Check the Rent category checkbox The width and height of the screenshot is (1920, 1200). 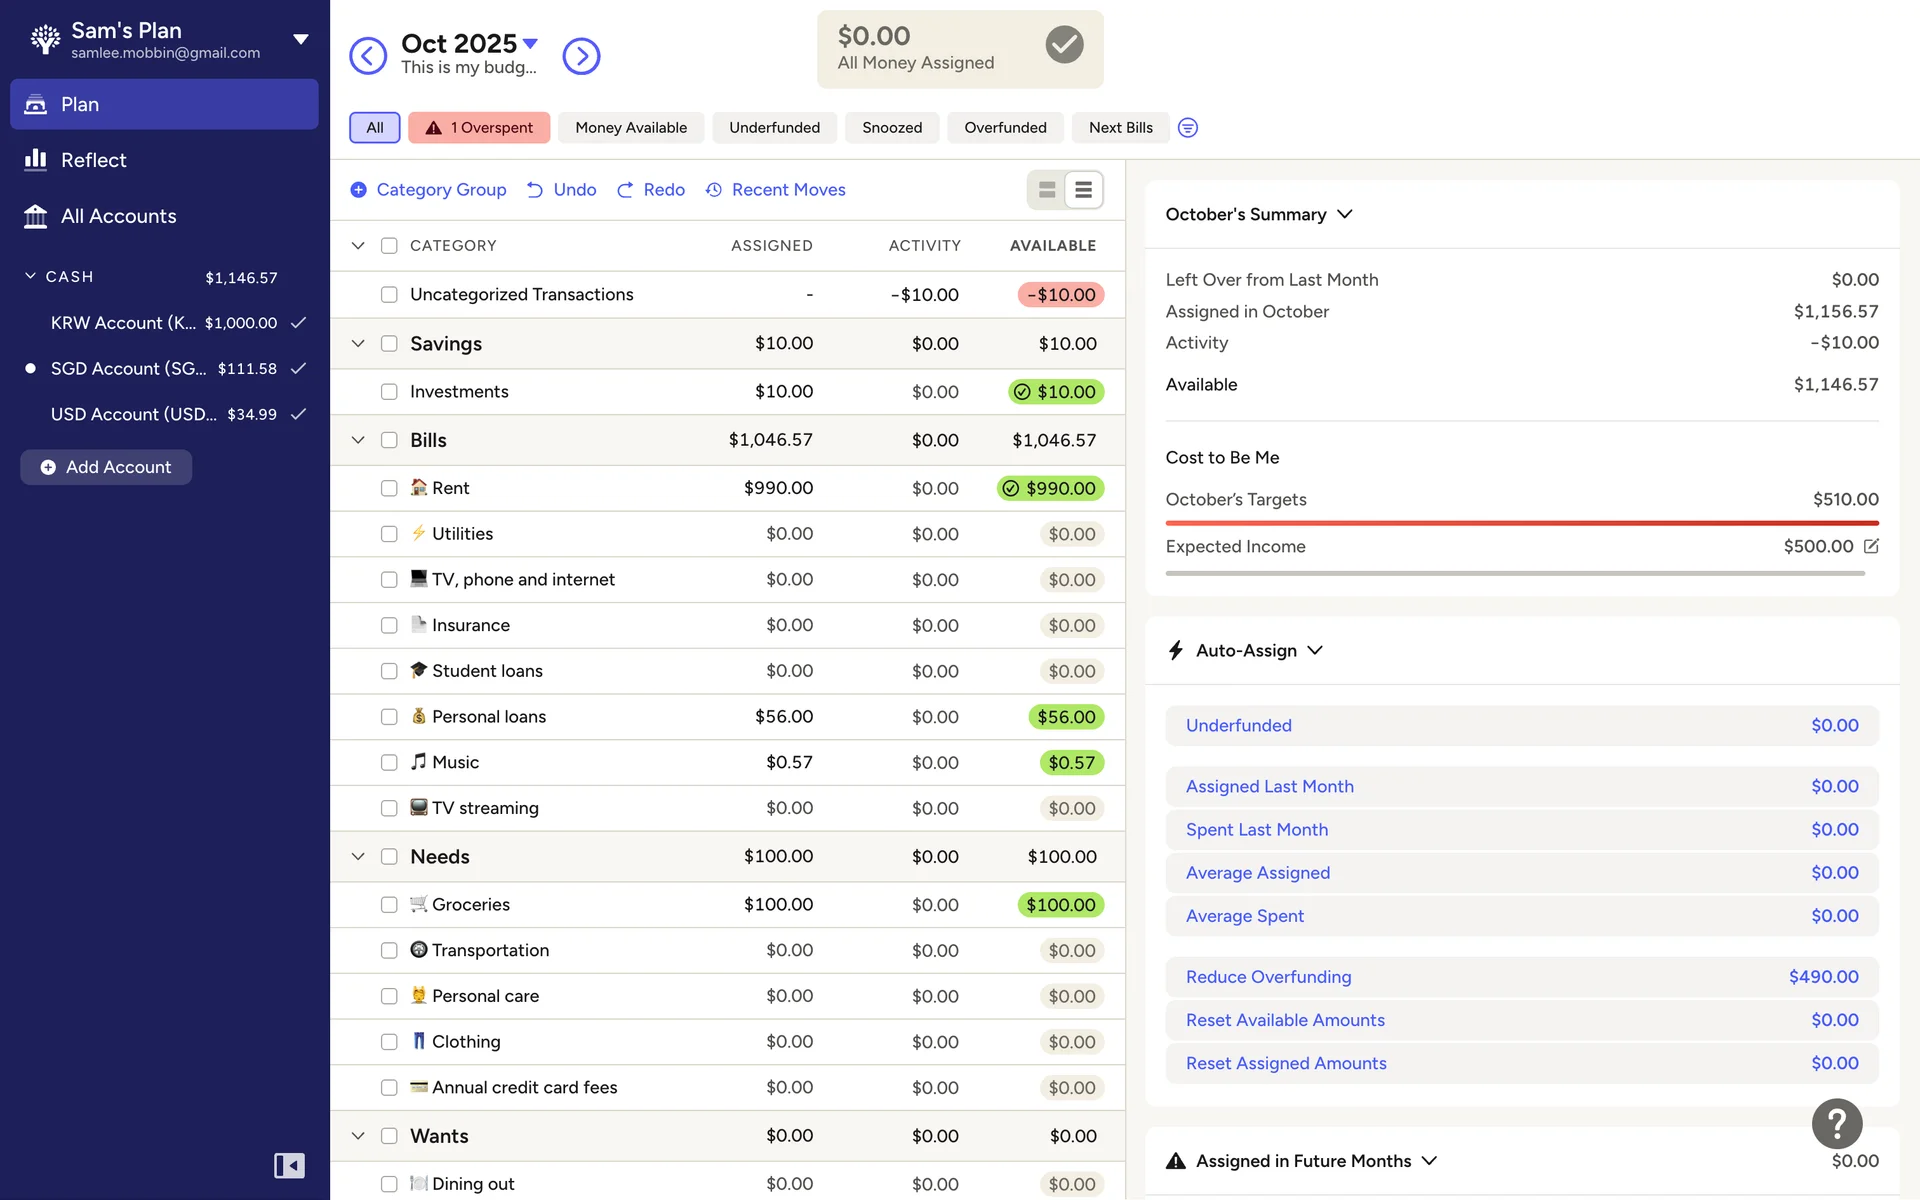[x=389, y=488]
